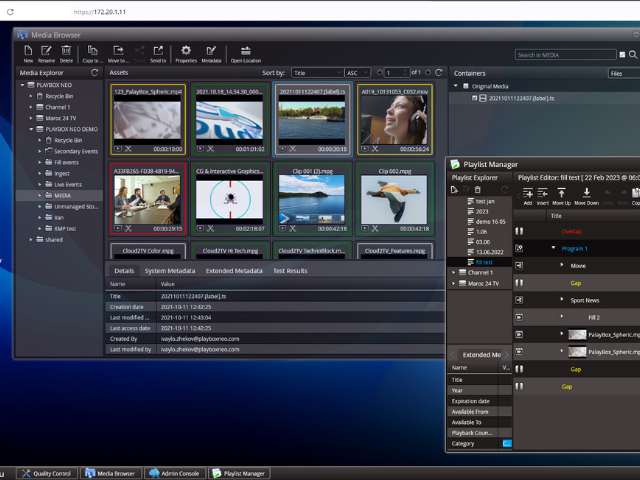Screen dimensions: 640x480
Task: Click the Move Up icon in Playlist Editor
Action: [562, 193]
